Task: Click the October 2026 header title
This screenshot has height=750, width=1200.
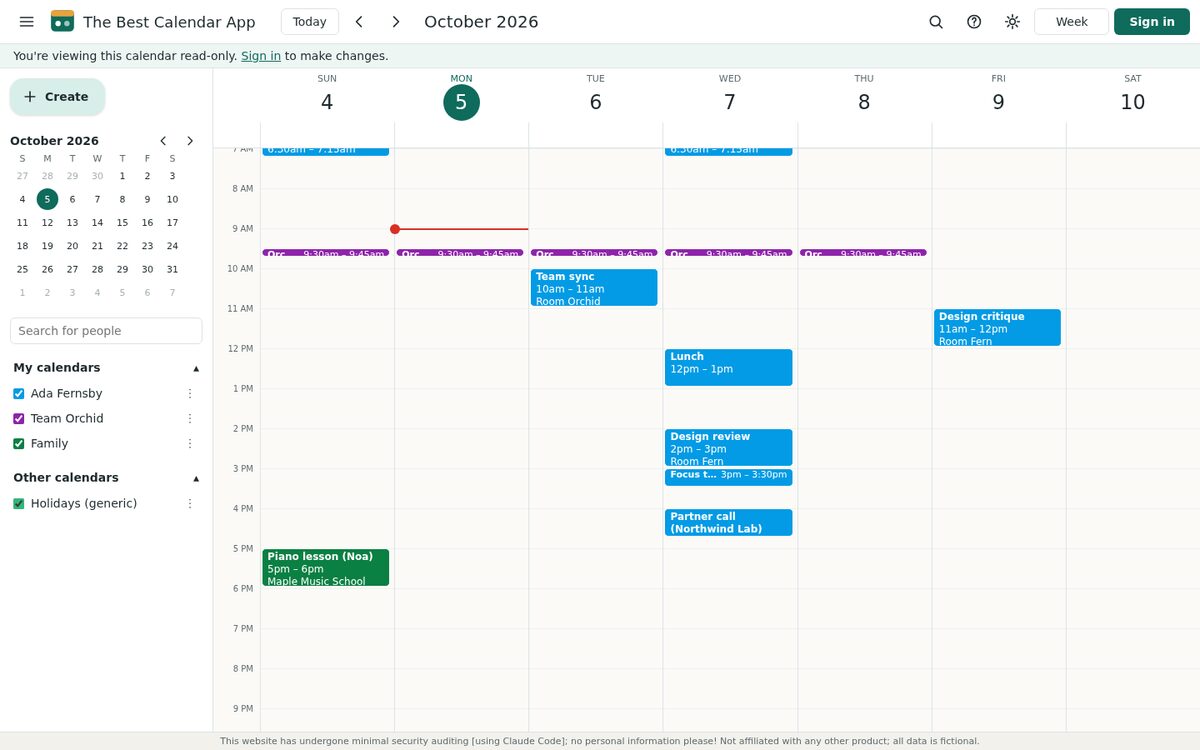Action: pyautogui.click(x=481, y=22)
